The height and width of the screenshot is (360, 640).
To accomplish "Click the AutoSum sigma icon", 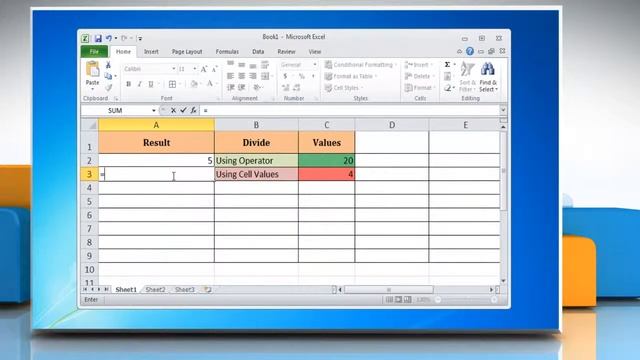I will (447, 65).
